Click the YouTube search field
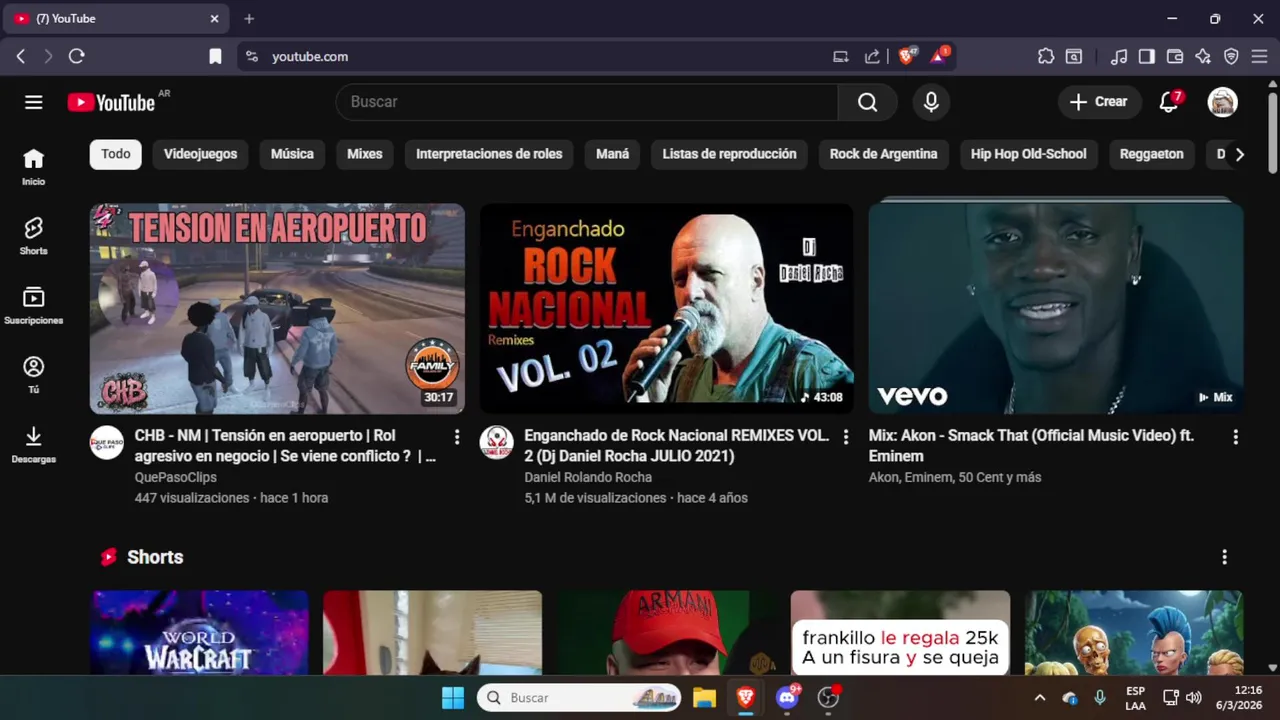 tap(587, 102)
